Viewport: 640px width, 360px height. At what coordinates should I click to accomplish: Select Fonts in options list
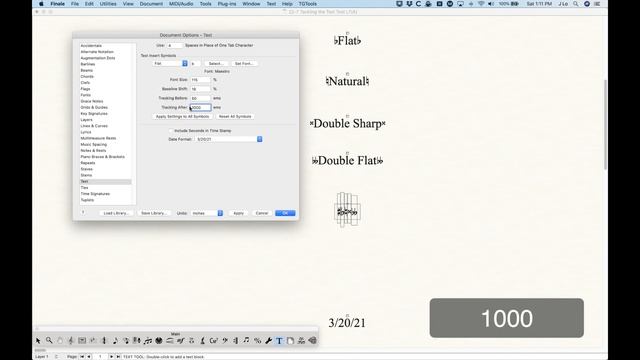click(86, 95)
